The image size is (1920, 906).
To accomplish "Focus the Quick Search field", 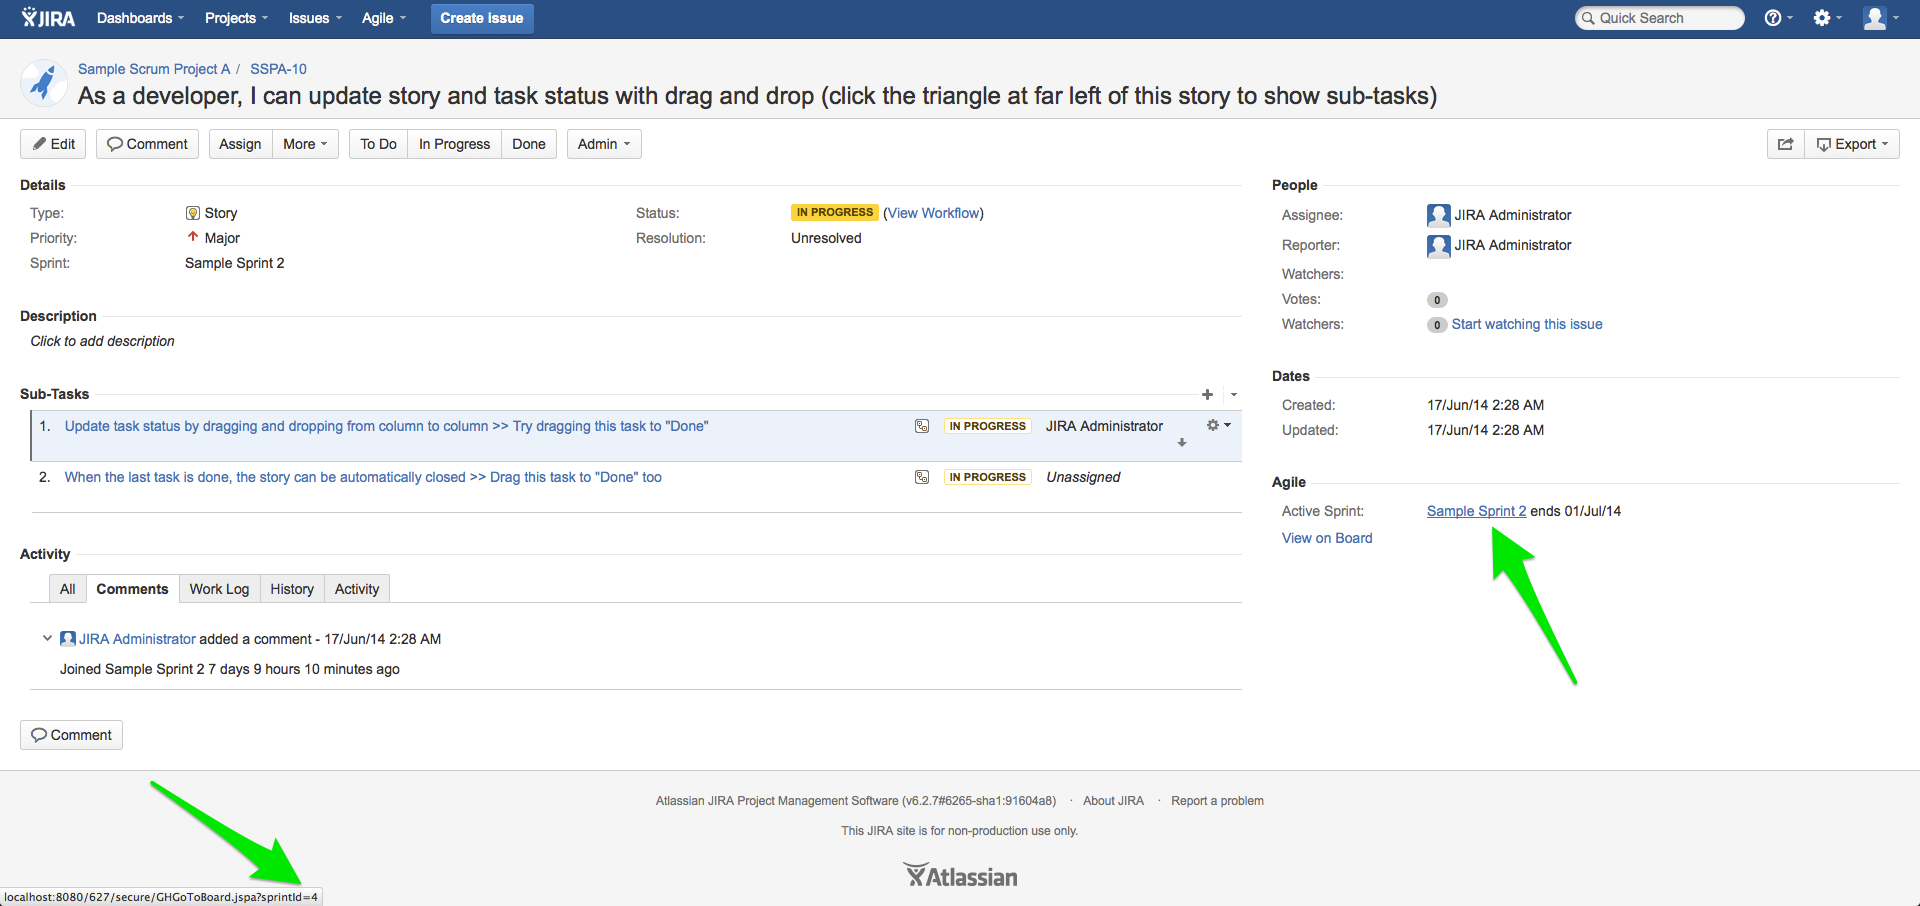I will click(x=1660, y=18).
